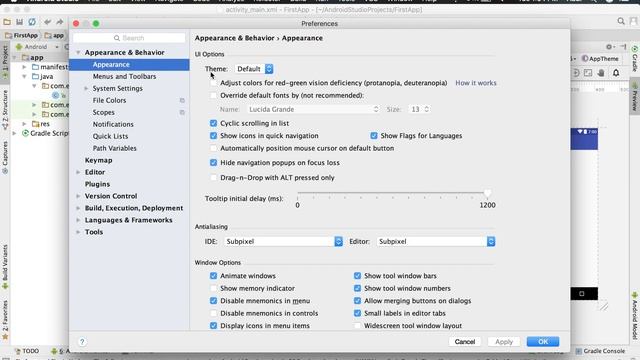Click the Preferences search field

pyautogui.click(x=129, y=38)
